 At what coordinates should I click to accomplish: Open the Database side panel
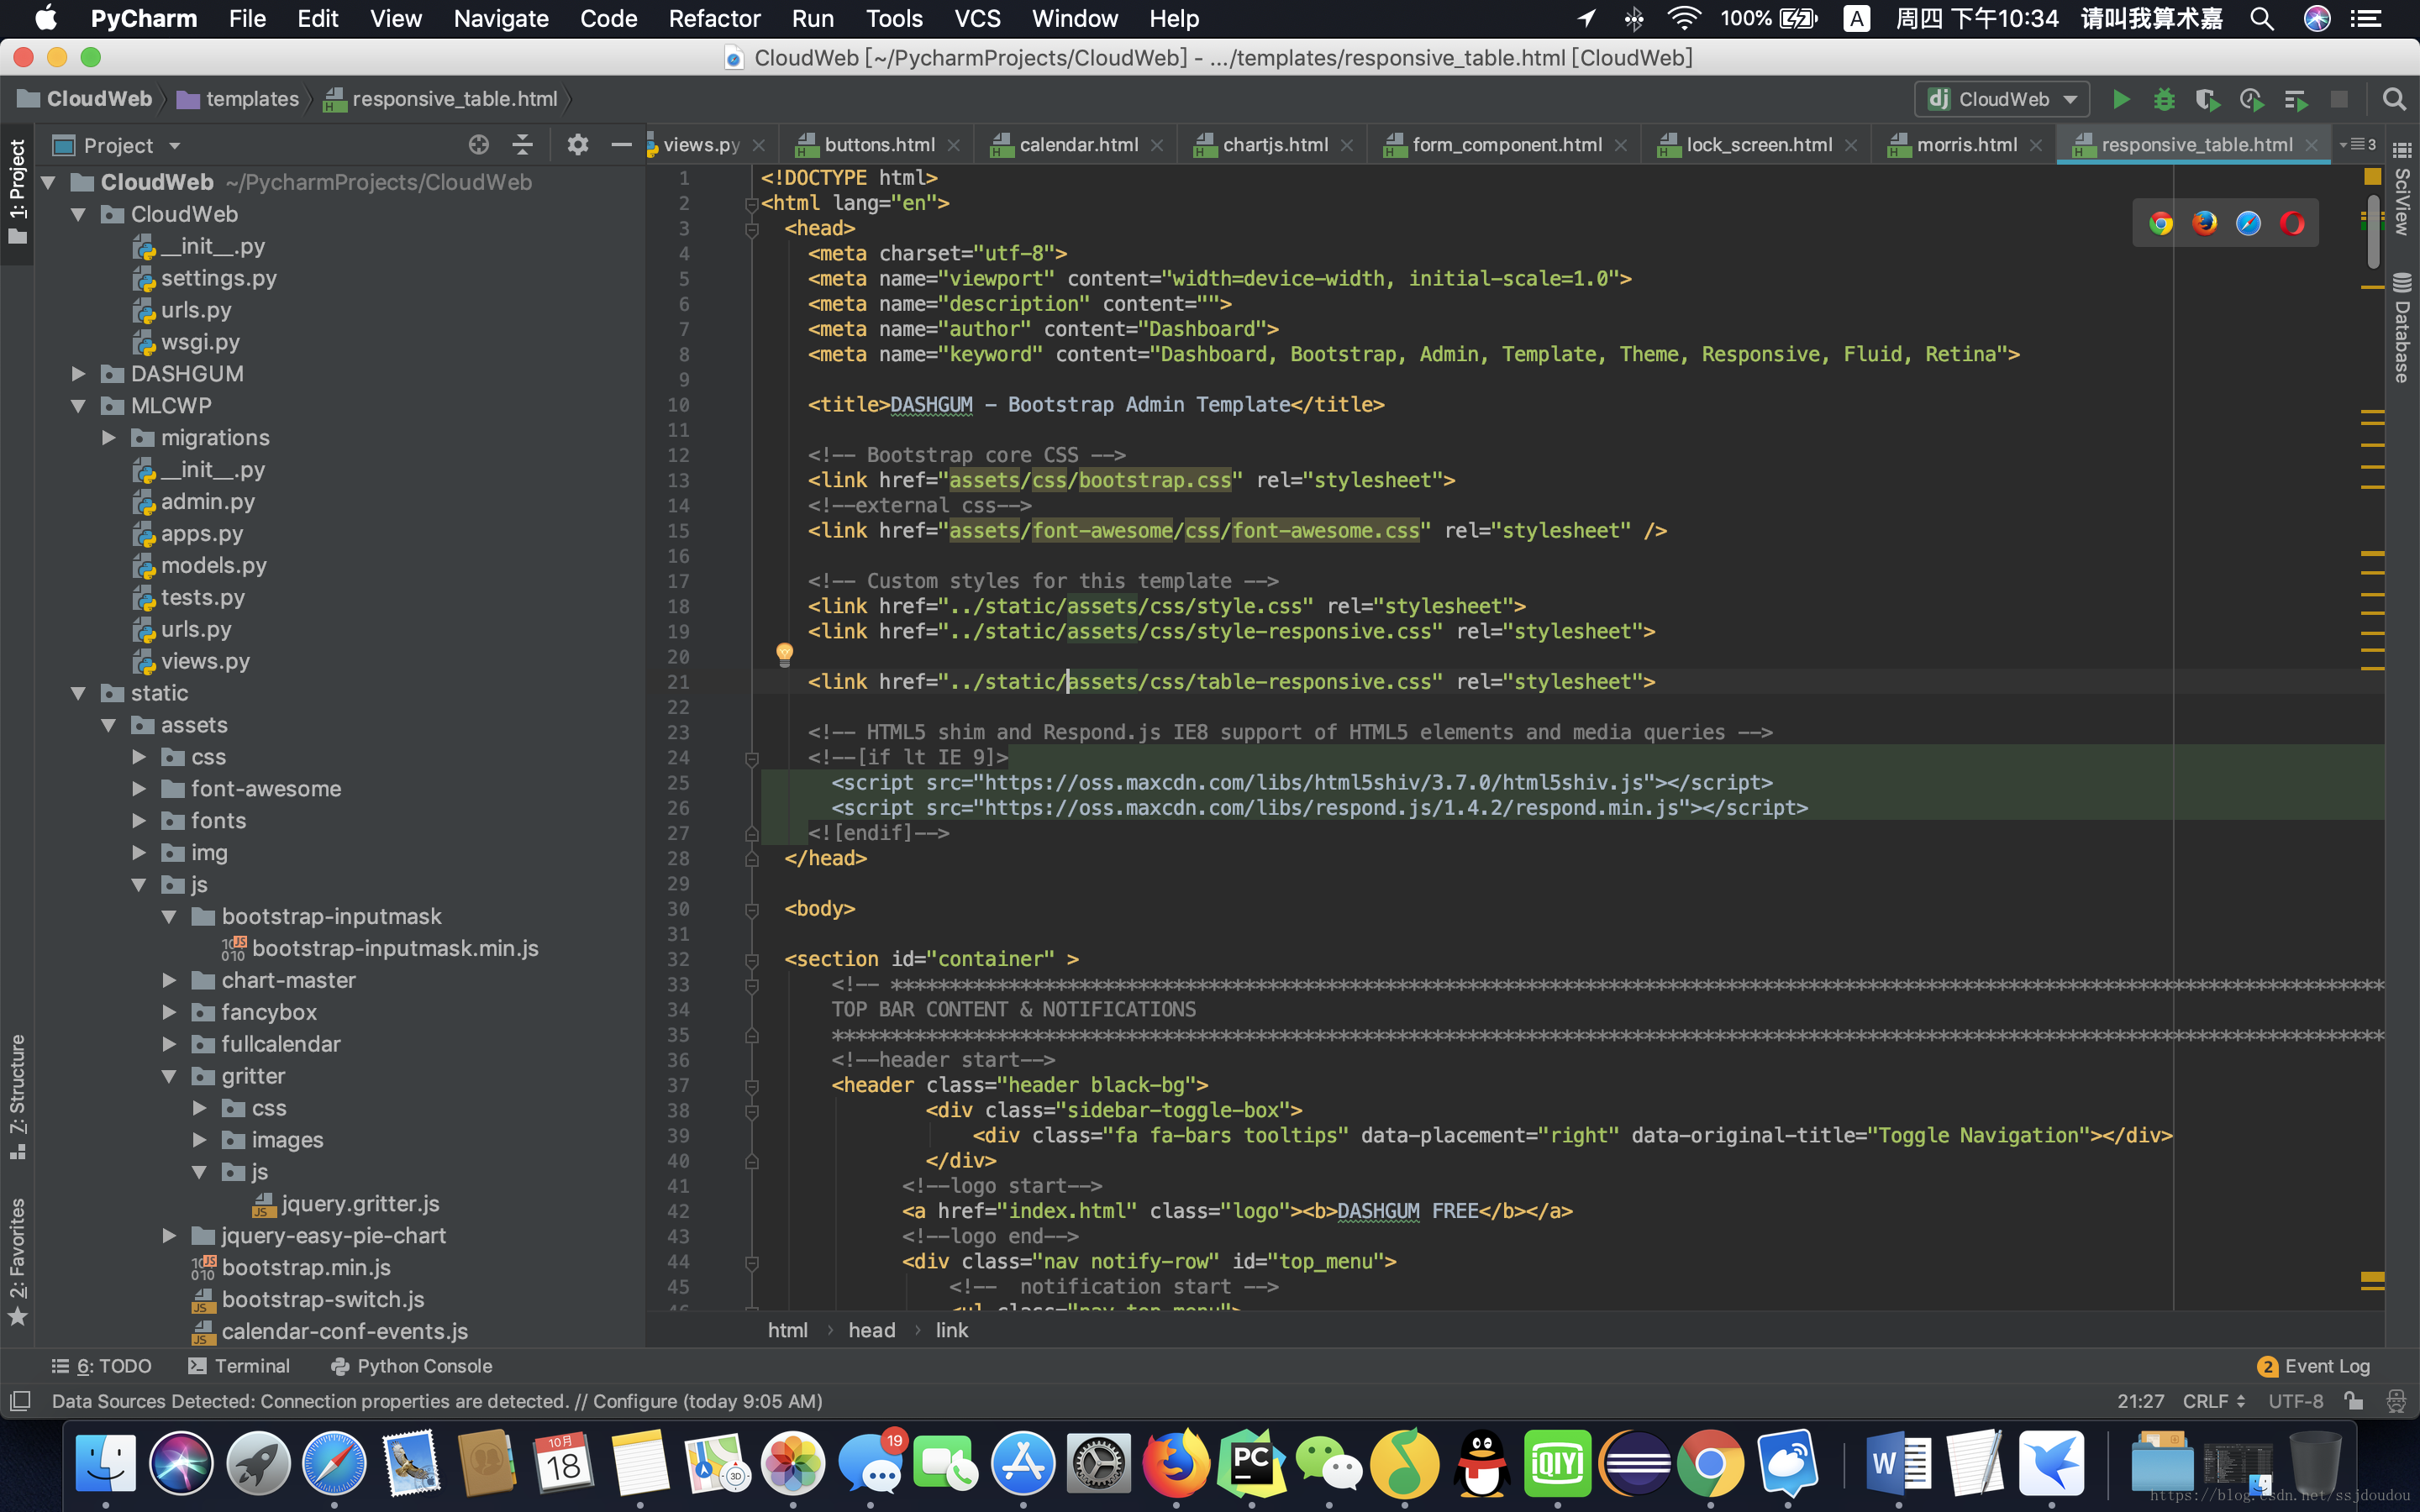(2402, 328)
